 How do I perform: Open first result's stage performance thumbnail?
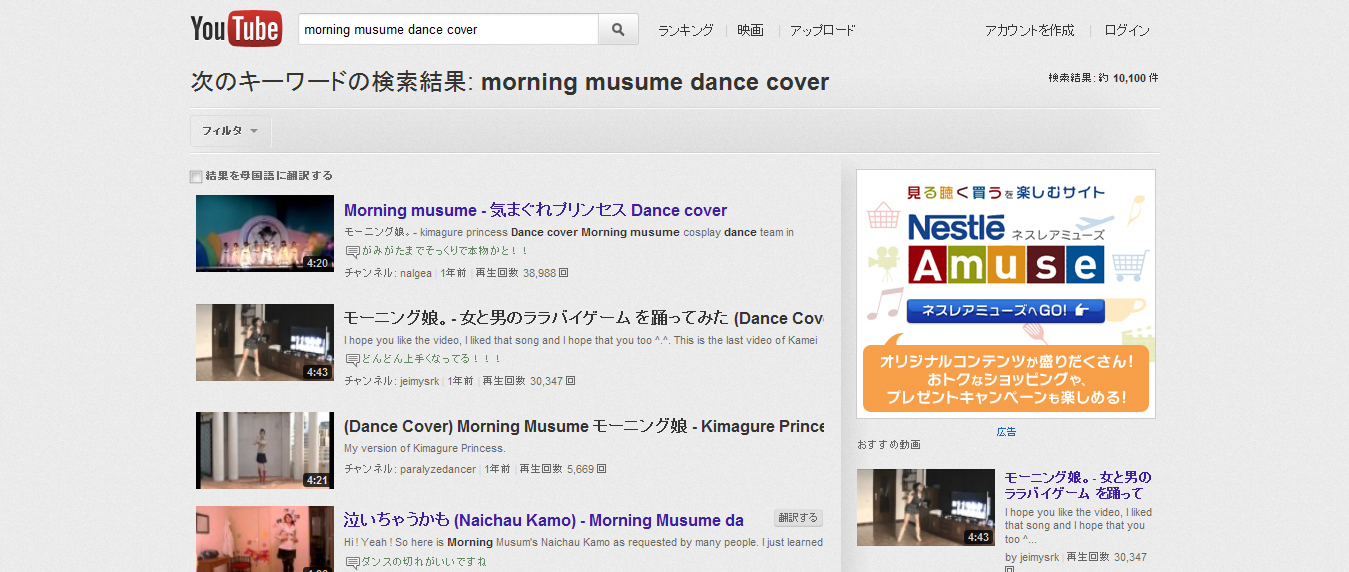[264, 233]
